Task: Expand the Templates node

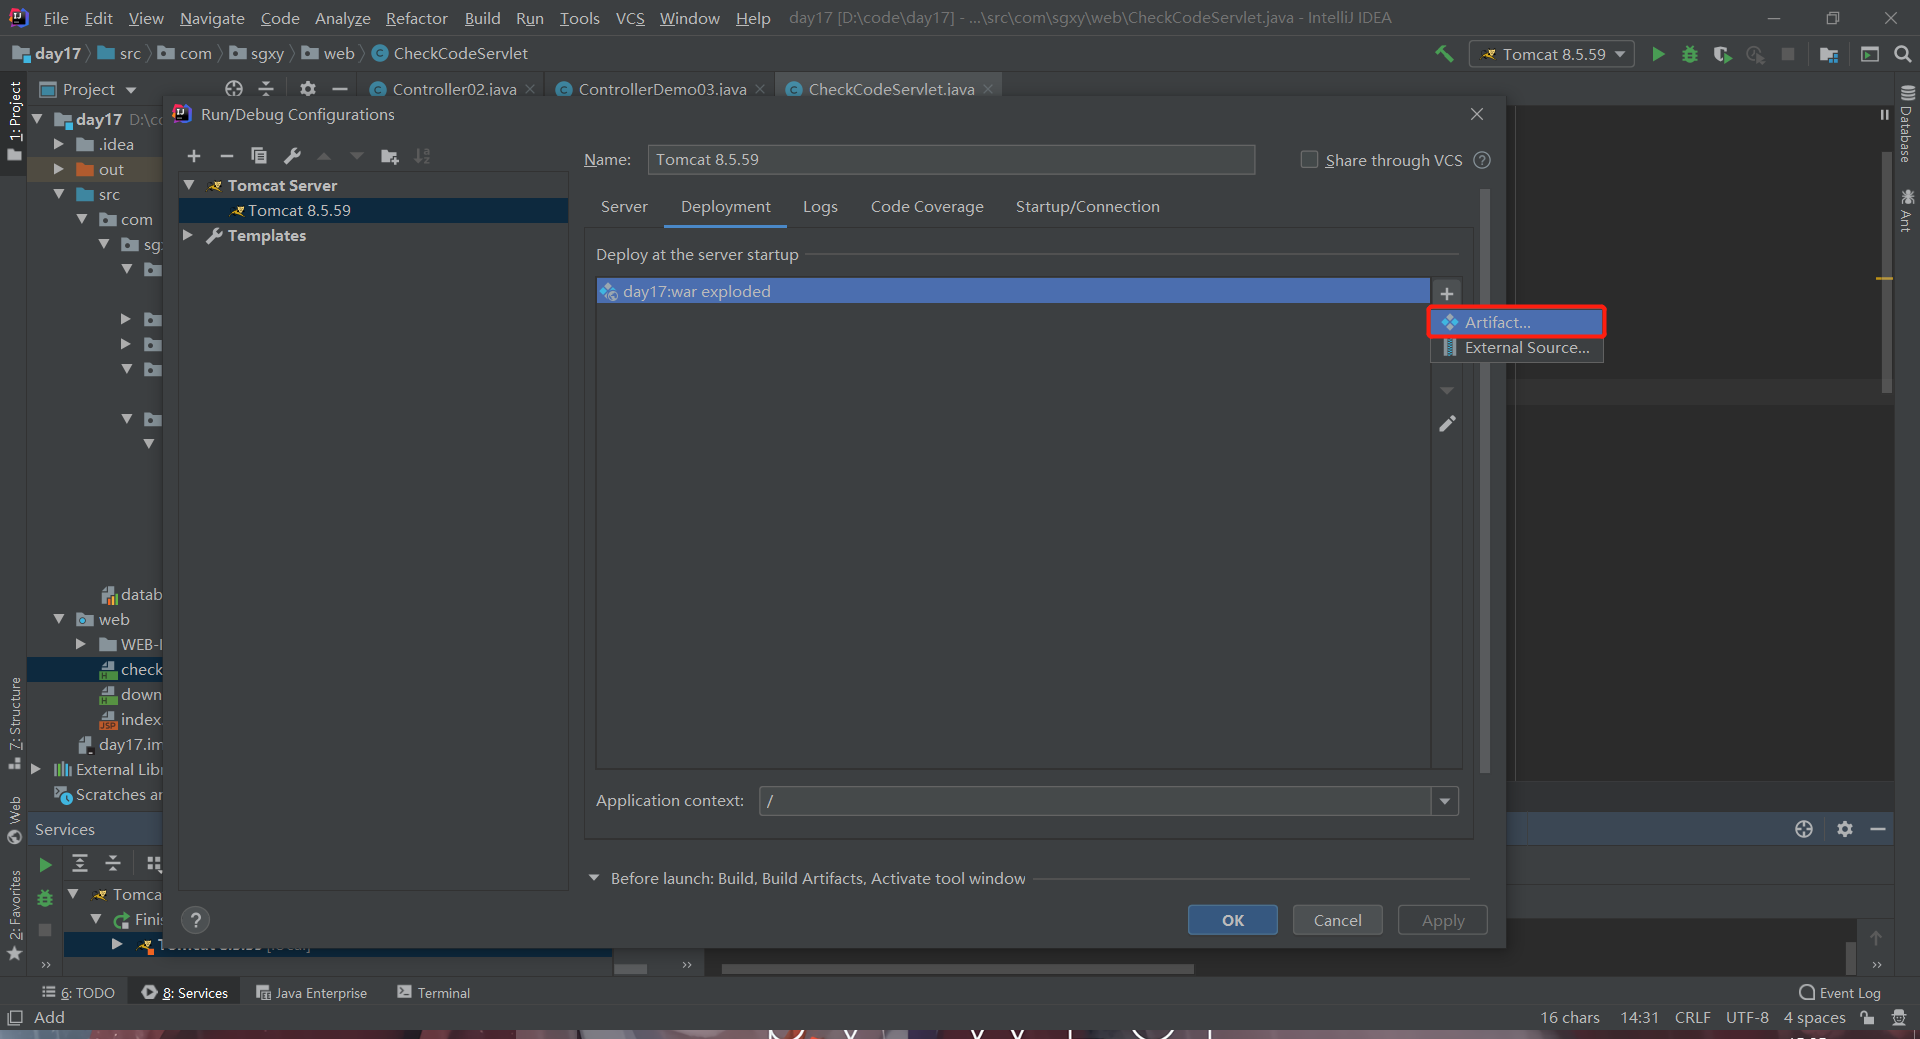Action: [189, 236]
